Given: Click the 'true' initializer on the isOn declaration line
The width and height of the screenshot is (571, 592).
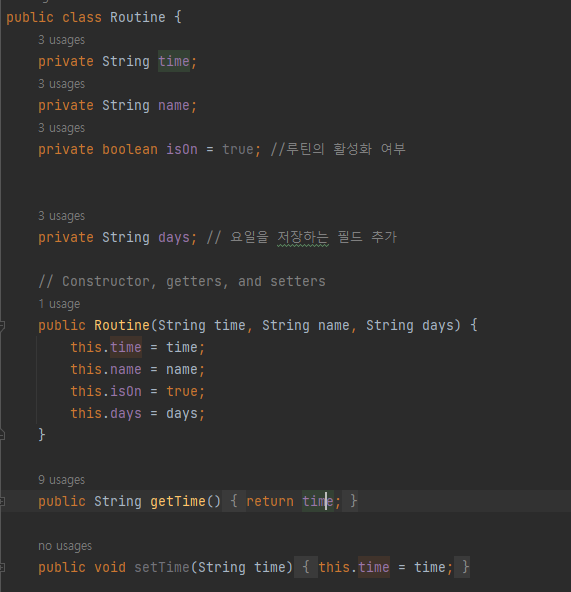Looking at the screenshot, I should (238, 150).
